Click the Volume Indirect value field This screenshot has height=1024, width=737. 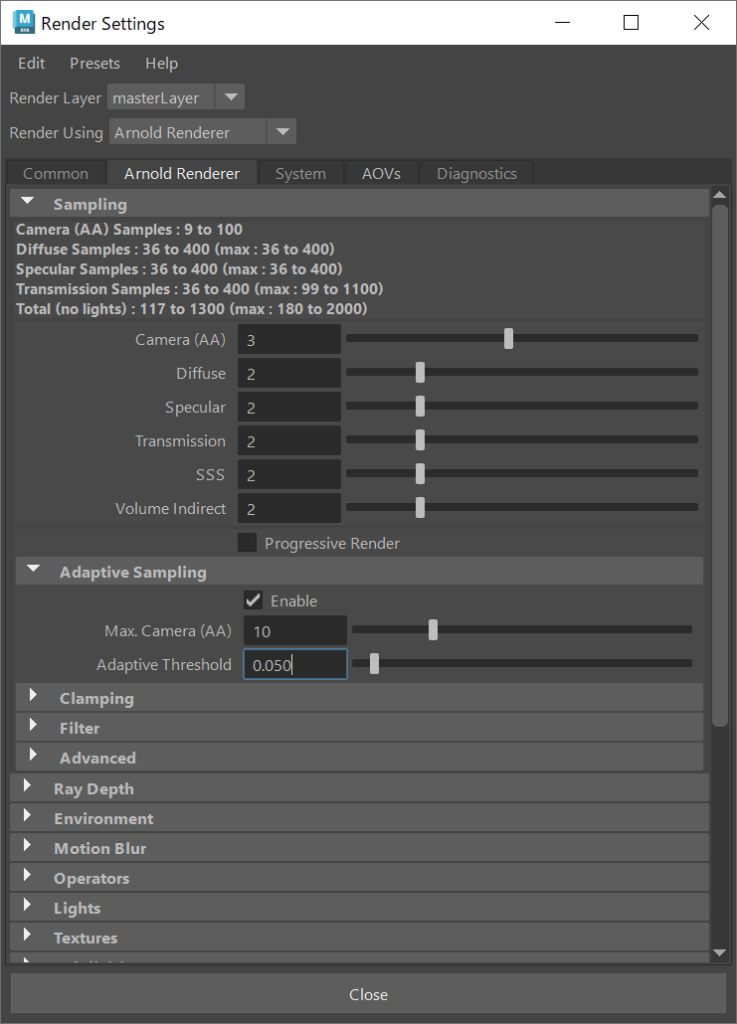pyautogui.click(x=289, y=509)
